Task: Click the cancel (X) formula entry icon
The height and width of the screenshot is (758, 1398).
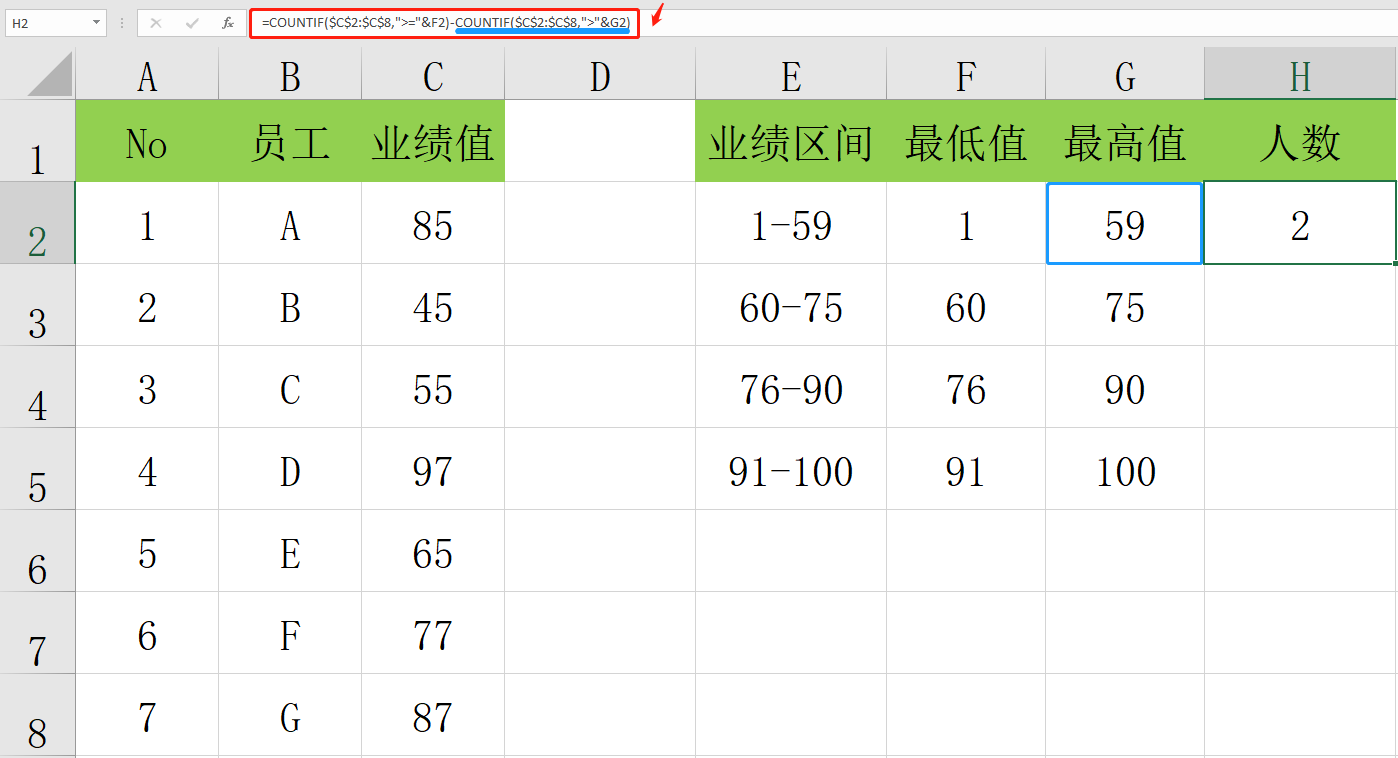Action: coord(156,22)
